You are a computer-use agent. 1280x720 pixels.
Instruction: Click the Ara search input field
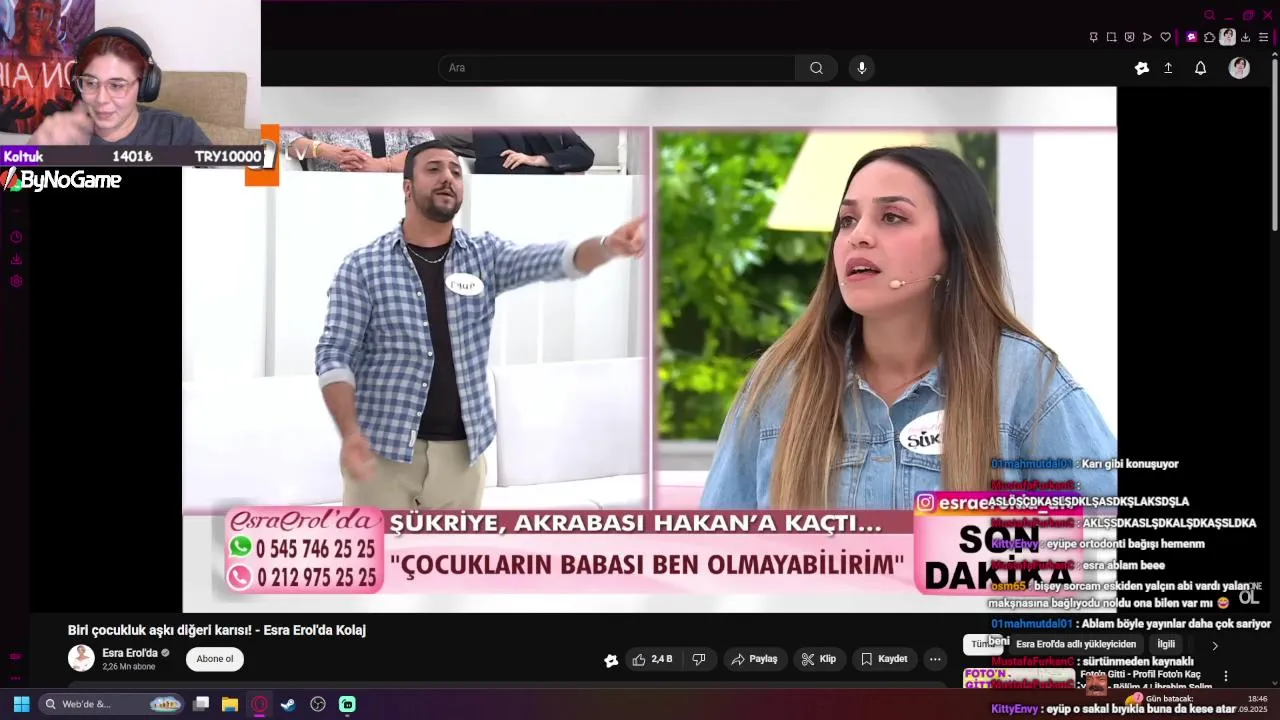coord(617,68)
